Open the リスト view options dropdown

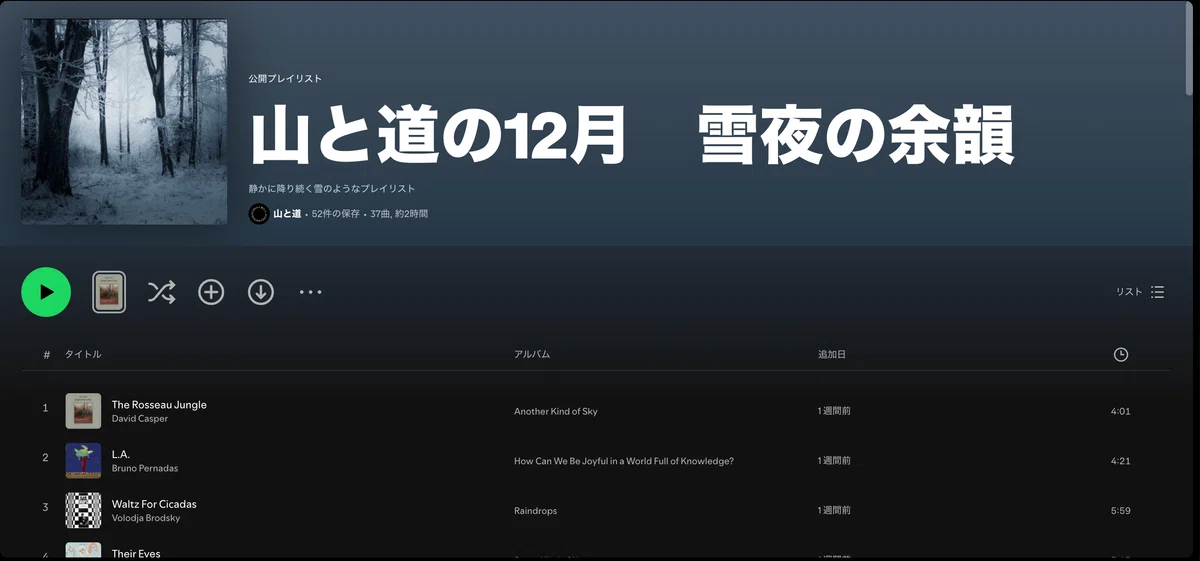coord(1140,292)
